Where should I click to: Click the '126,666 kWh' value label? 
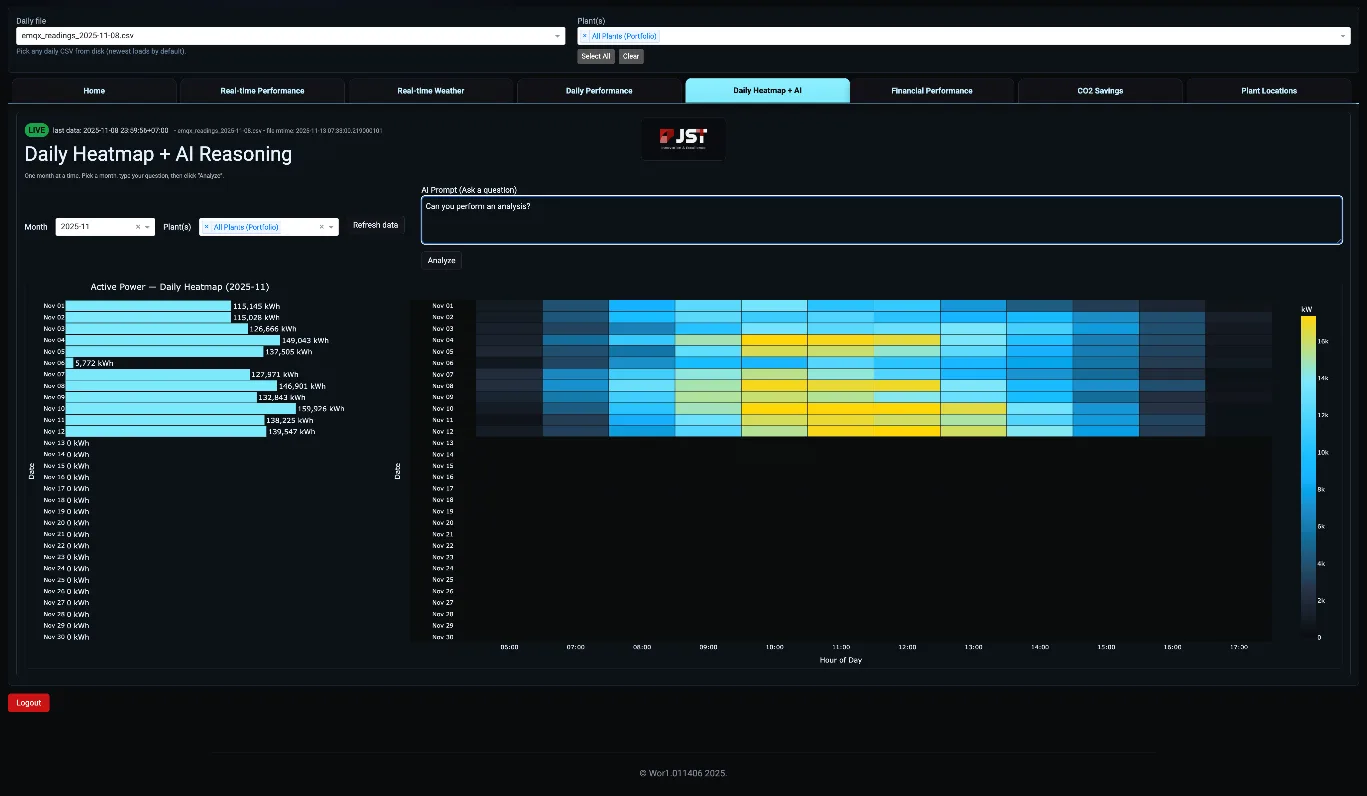coord(273,329)
